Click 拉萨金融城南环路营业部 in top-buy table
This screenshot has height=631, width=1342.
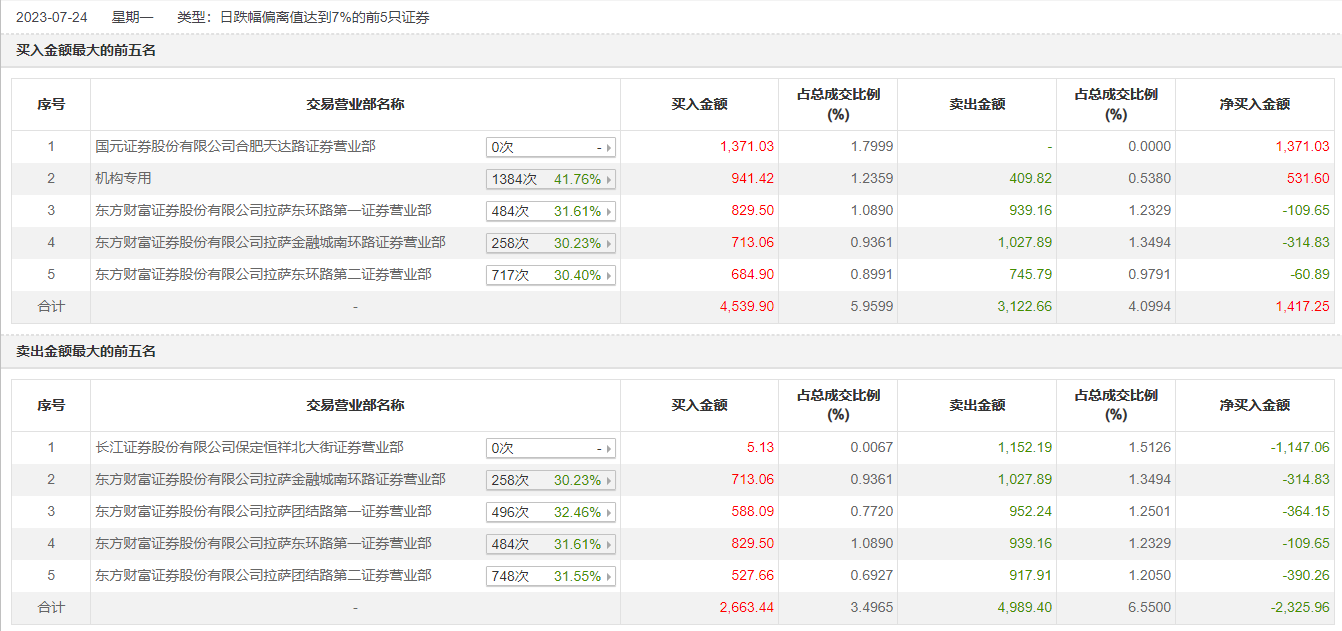point(270,242)
